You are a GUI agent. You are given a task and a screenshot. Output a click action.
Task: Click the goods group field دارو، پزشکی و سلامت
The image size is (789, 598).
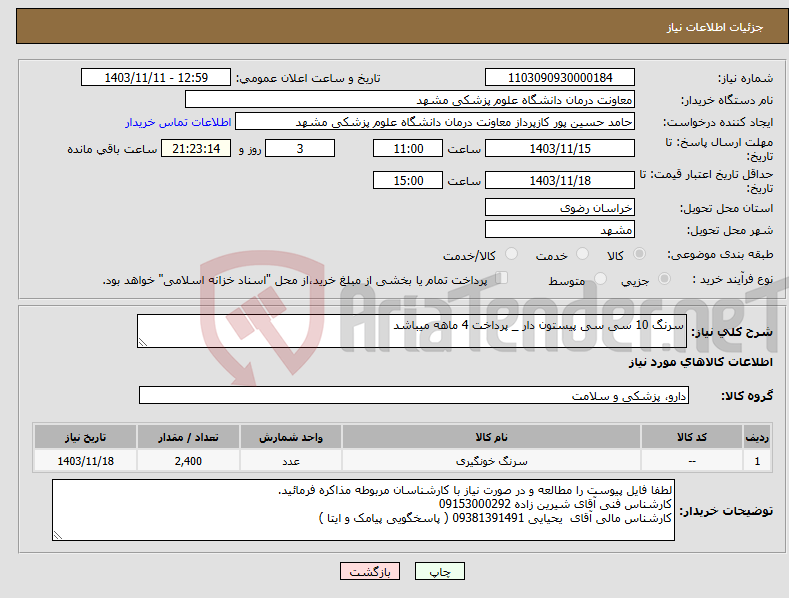[414, 395]
